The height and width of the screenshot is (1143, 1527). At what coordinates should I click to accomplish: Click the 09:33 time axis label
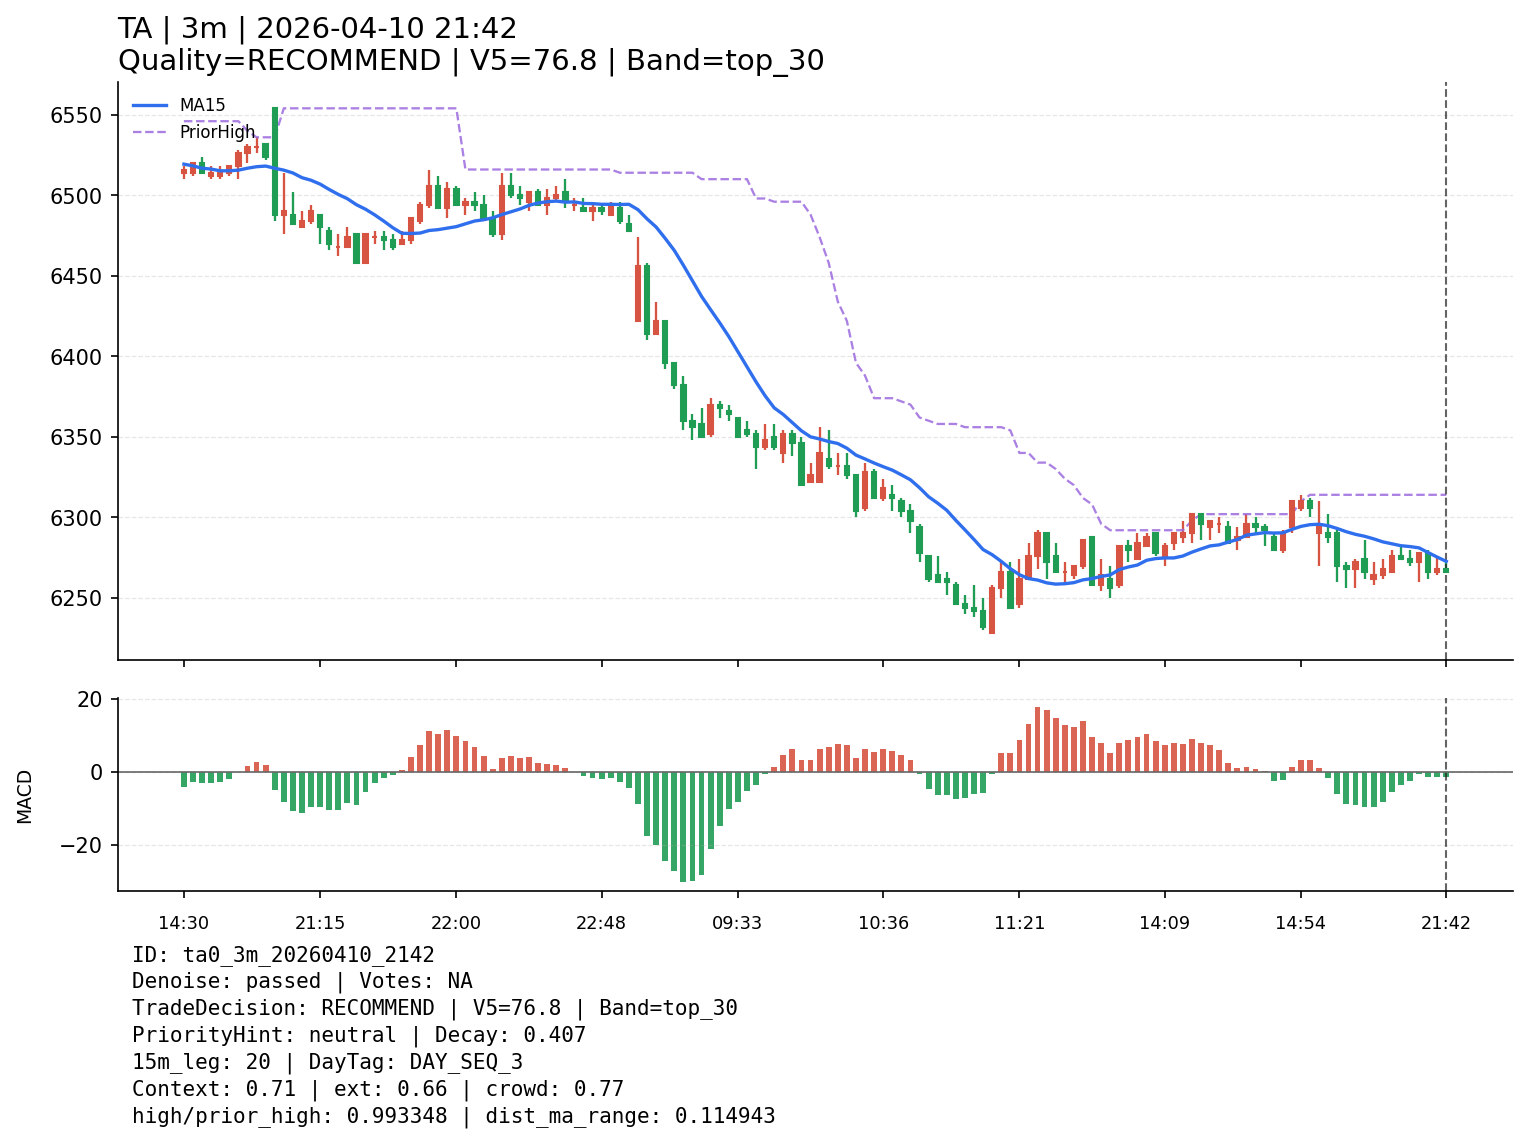pos(737,923)
